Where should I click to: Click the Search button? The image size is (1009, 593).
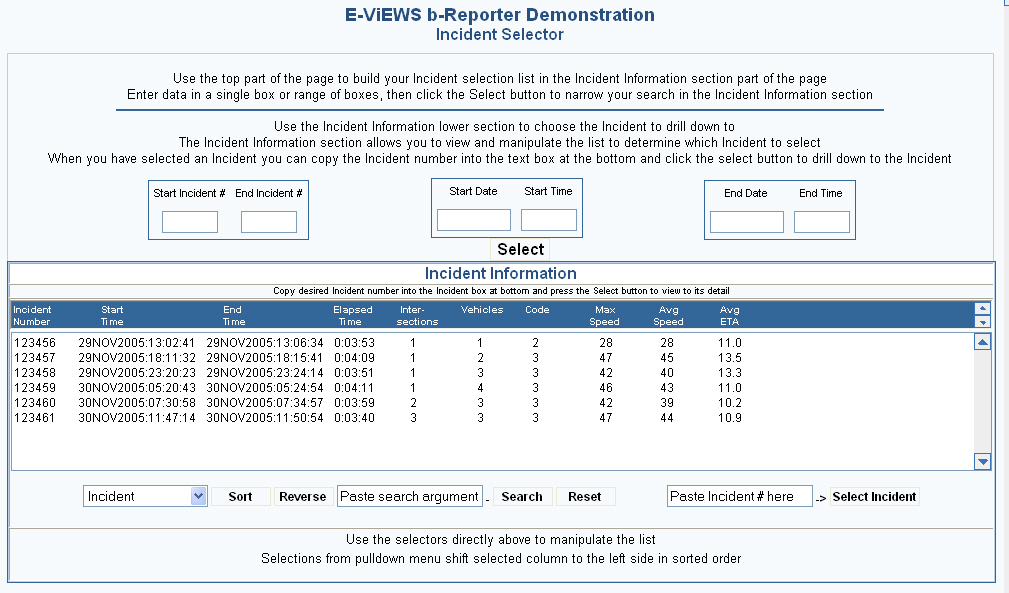click(521, 496)
